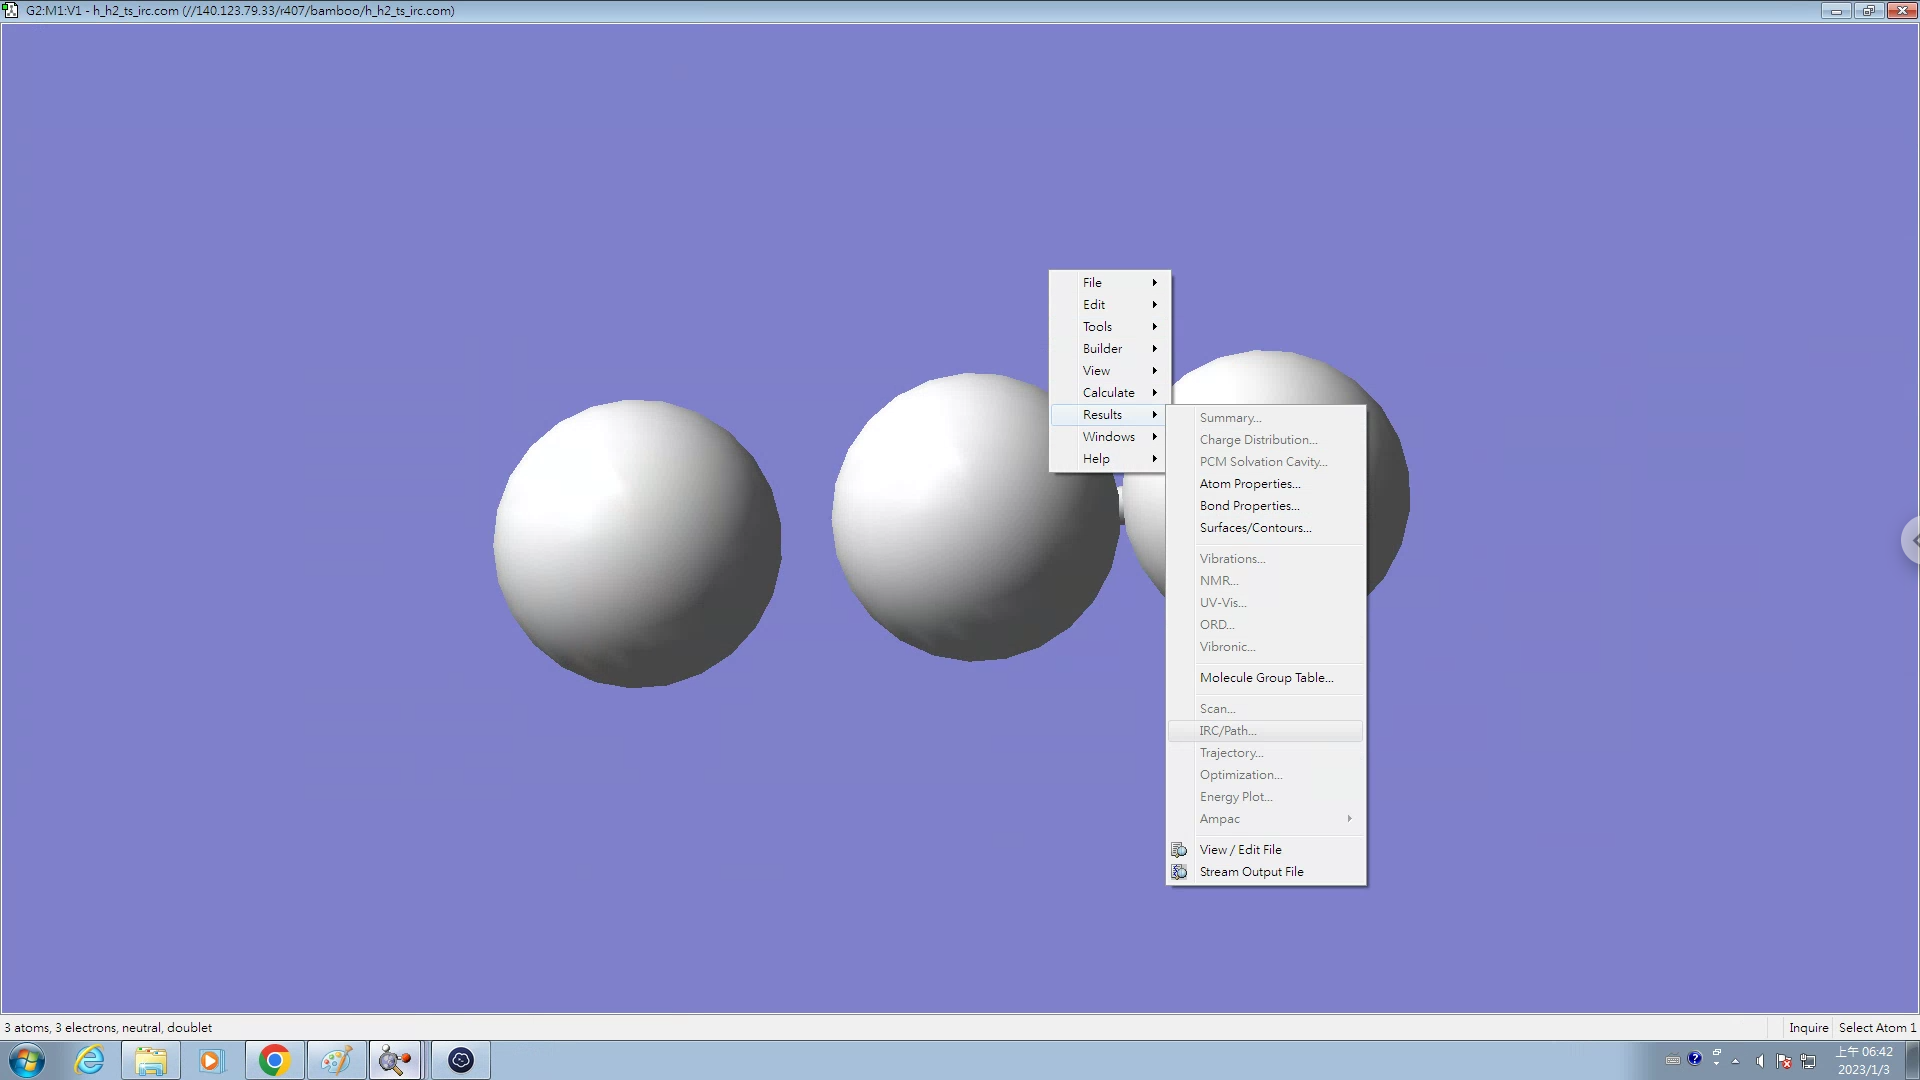Click the volume speaker tray icon

1759,1061
